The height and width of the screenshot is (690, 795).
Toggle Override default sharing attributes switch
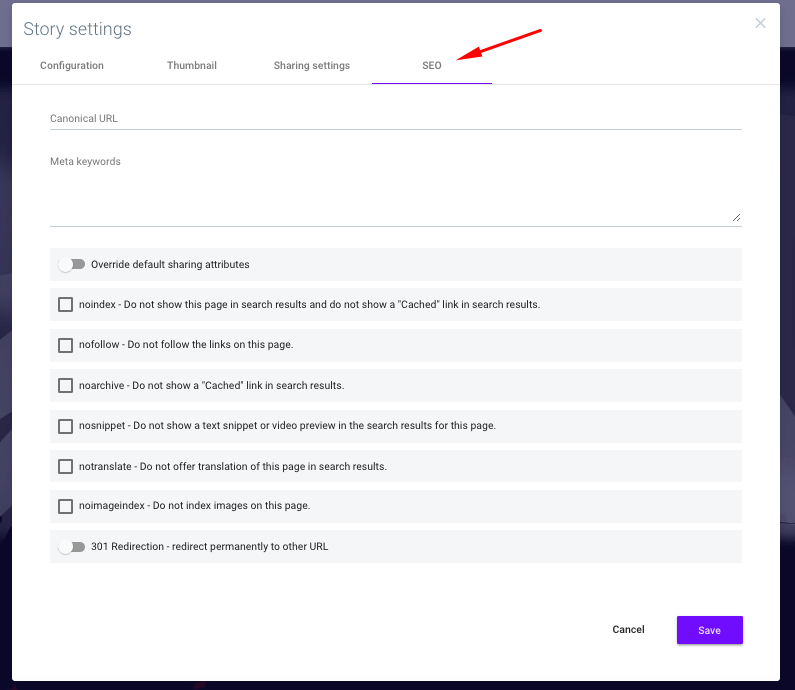(x=71, y=264)
